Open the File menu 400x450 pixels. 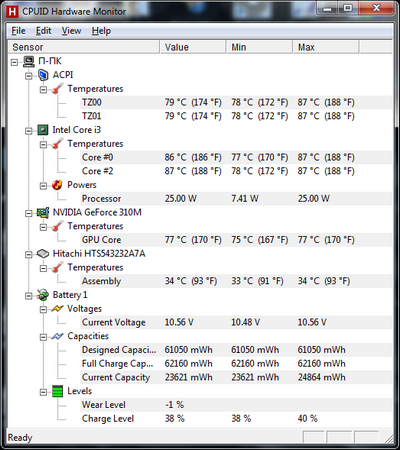pos(18,31)
